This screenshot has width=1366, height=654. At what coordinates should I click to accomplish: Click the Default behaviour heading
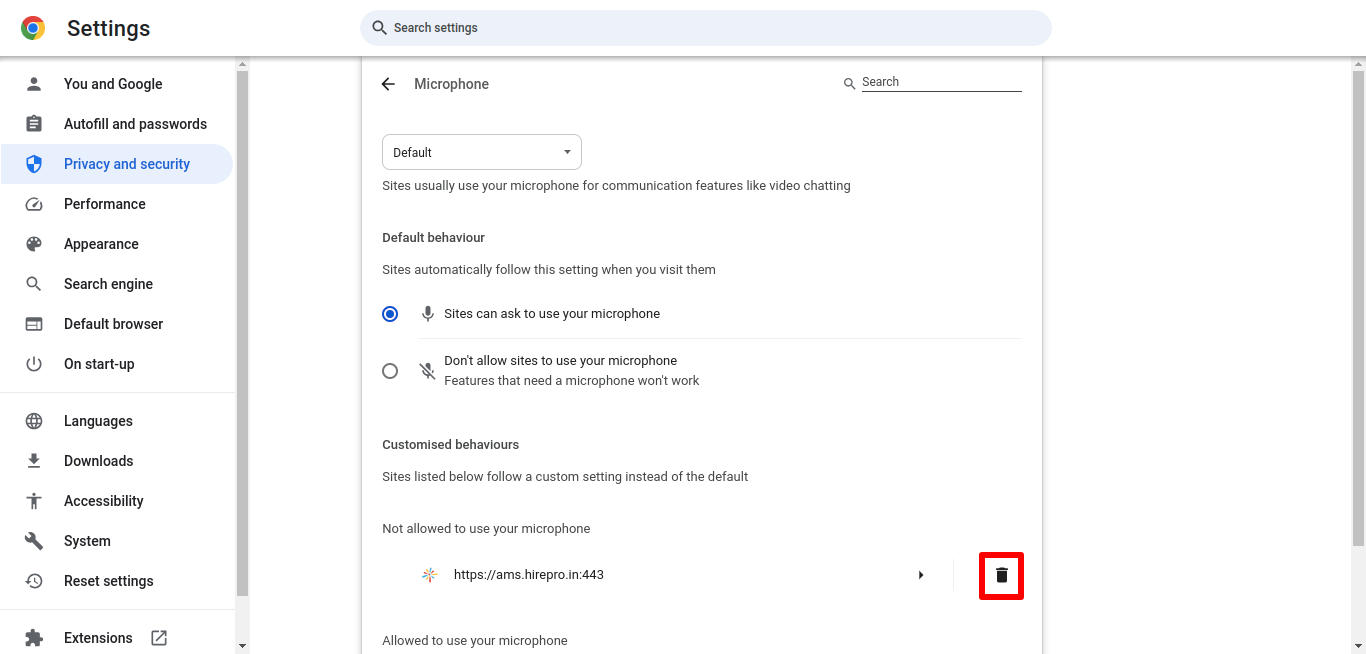[434, 238]
